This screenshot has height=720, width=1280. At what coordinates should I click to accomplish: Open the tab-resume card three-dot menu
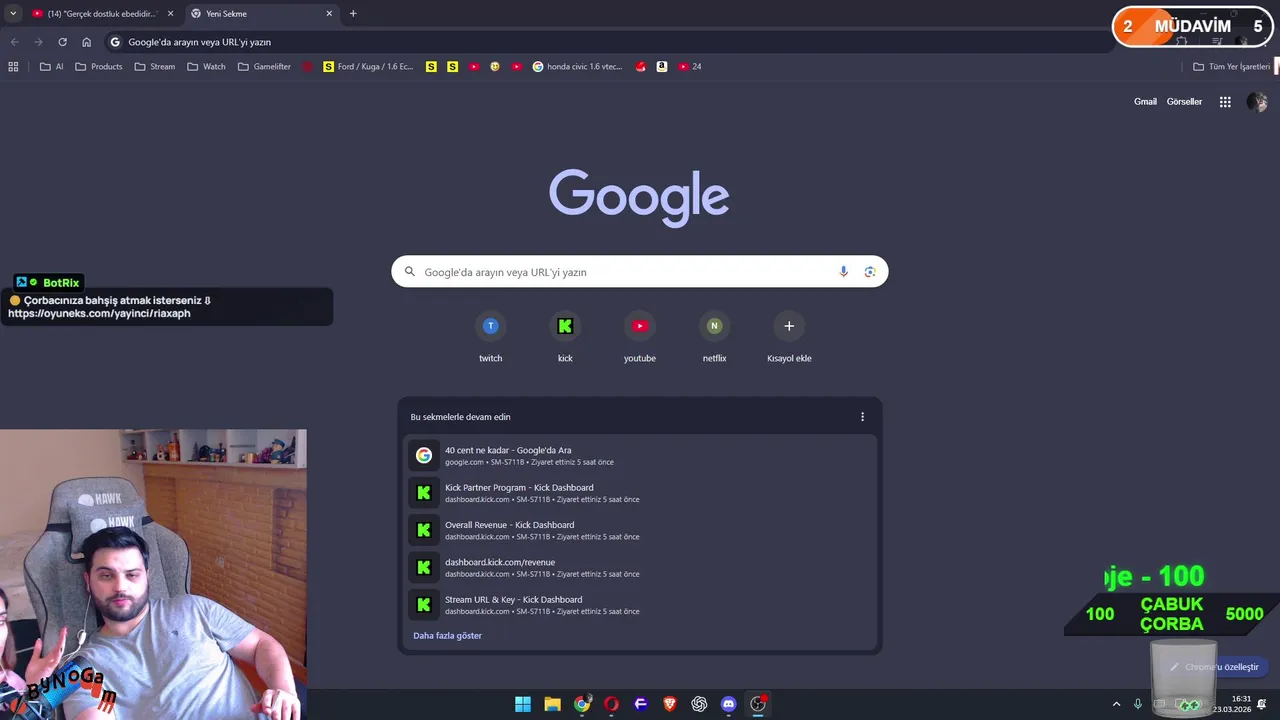(x=862, y=417)
